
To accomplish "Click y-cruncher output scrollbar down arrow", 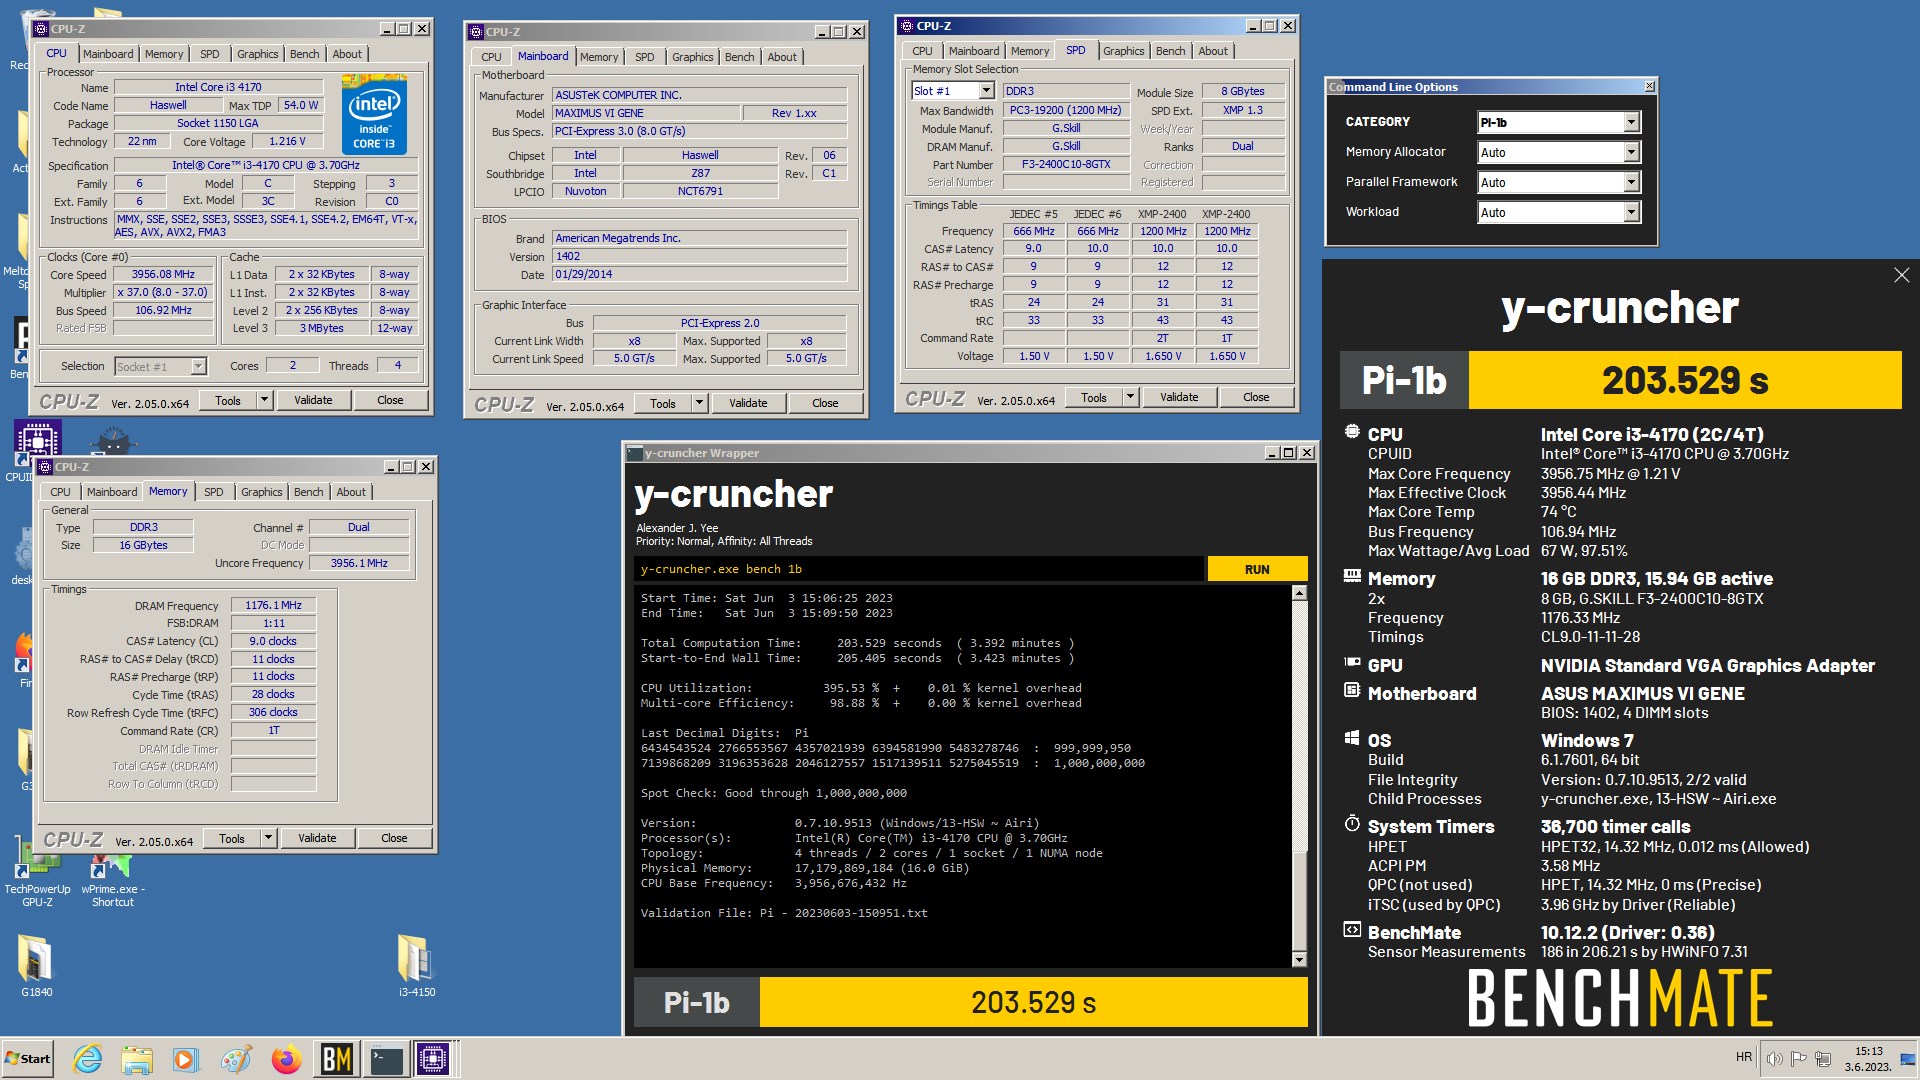I will click(1299, 960).
